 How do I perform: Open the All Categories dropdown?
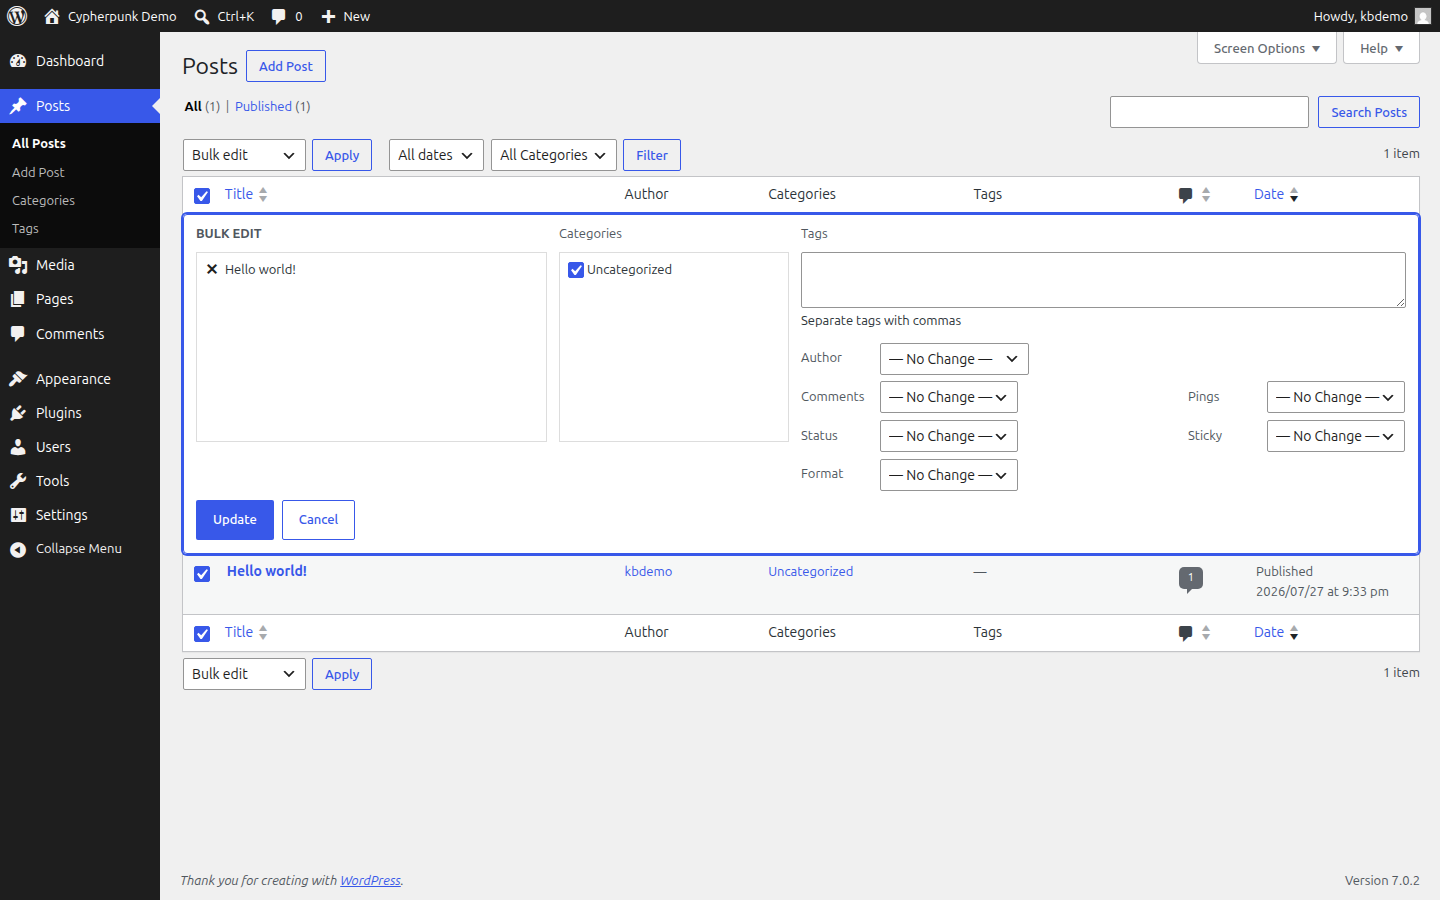(554, 155)
